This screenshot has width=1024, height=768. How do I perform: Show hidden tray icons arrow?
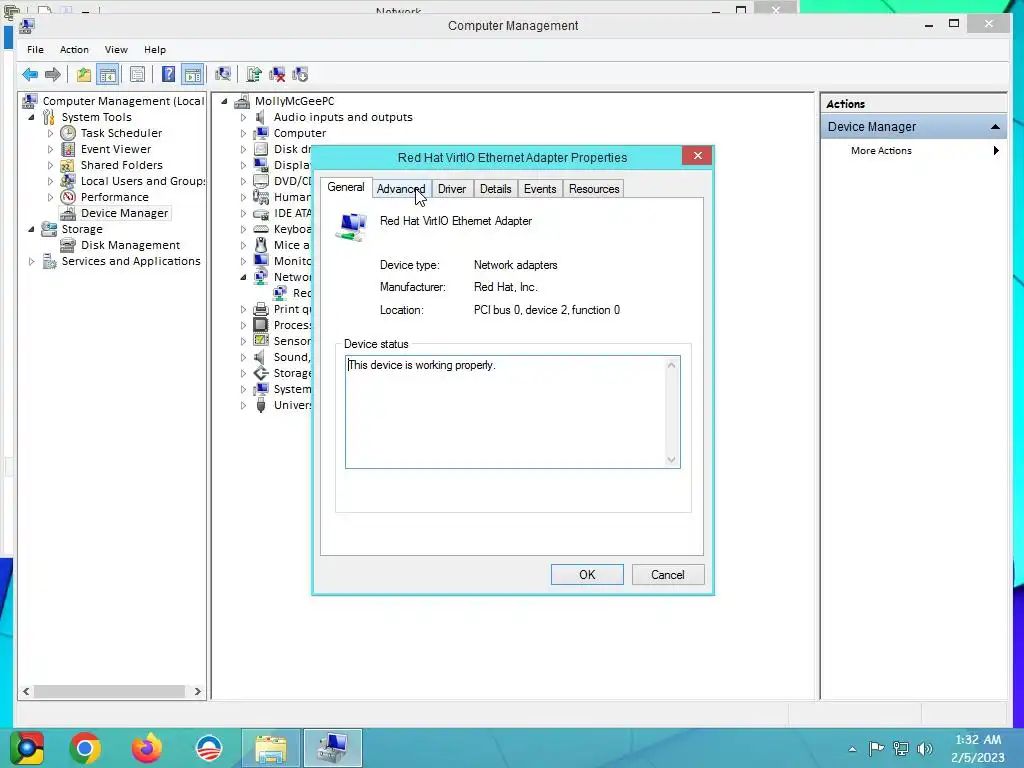pos(852,749)
